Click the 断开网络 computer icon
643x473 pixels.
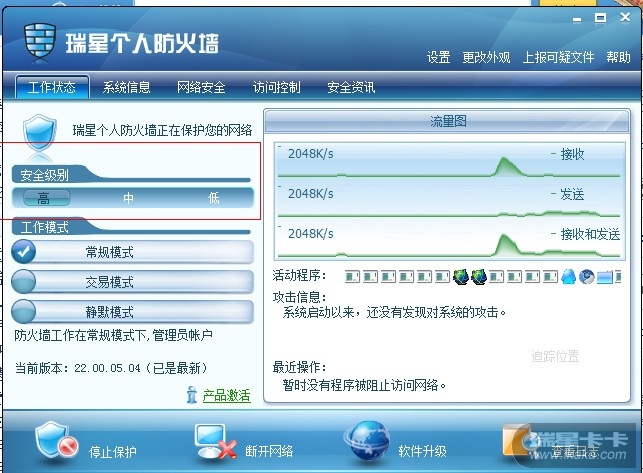pyautogui.click(x=215, y=442)
